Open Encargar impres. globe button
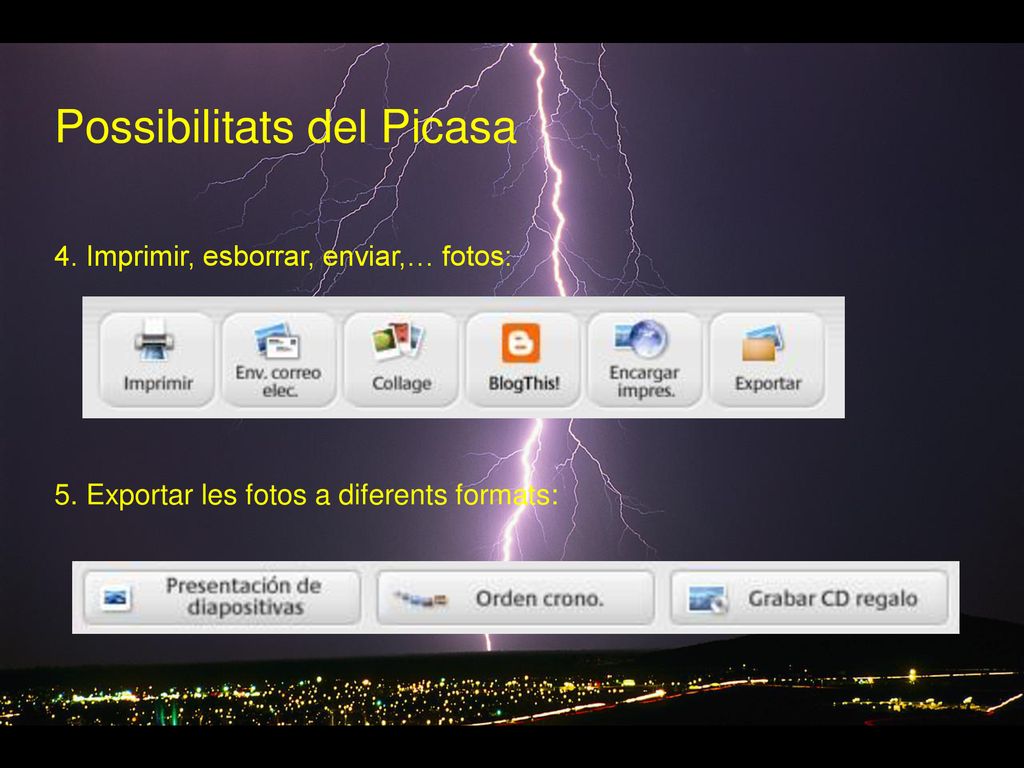Viewport: 1024px width, 768px height. click(645, 359)
